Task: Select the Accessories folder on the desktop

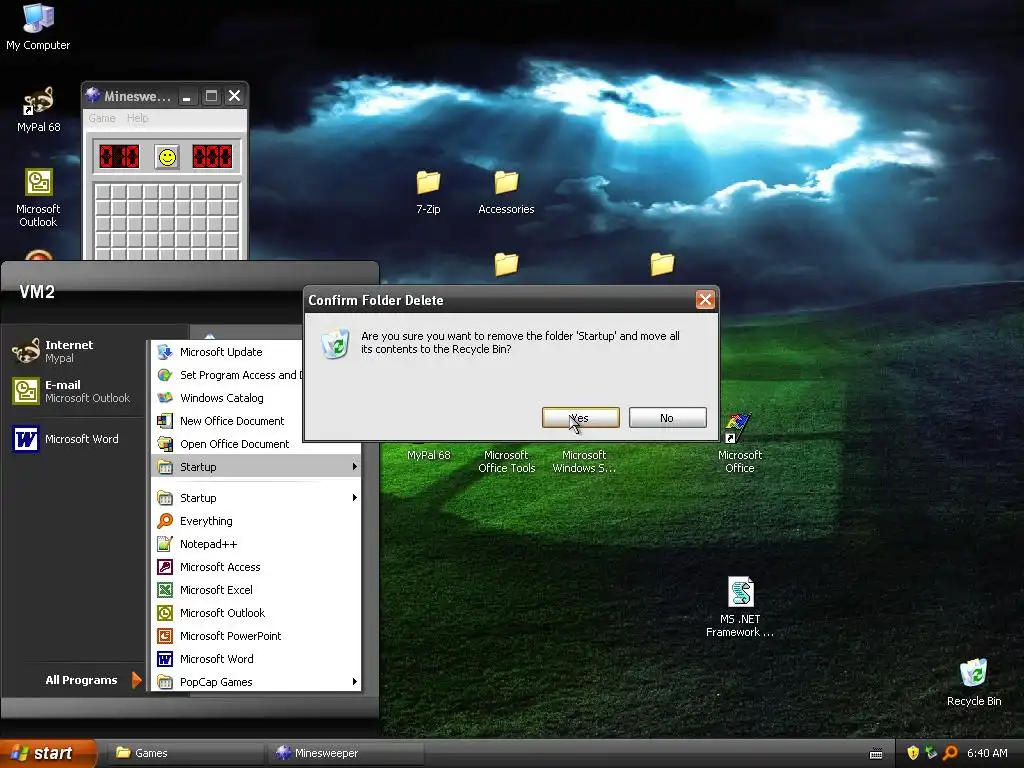Action: point(506,192)
